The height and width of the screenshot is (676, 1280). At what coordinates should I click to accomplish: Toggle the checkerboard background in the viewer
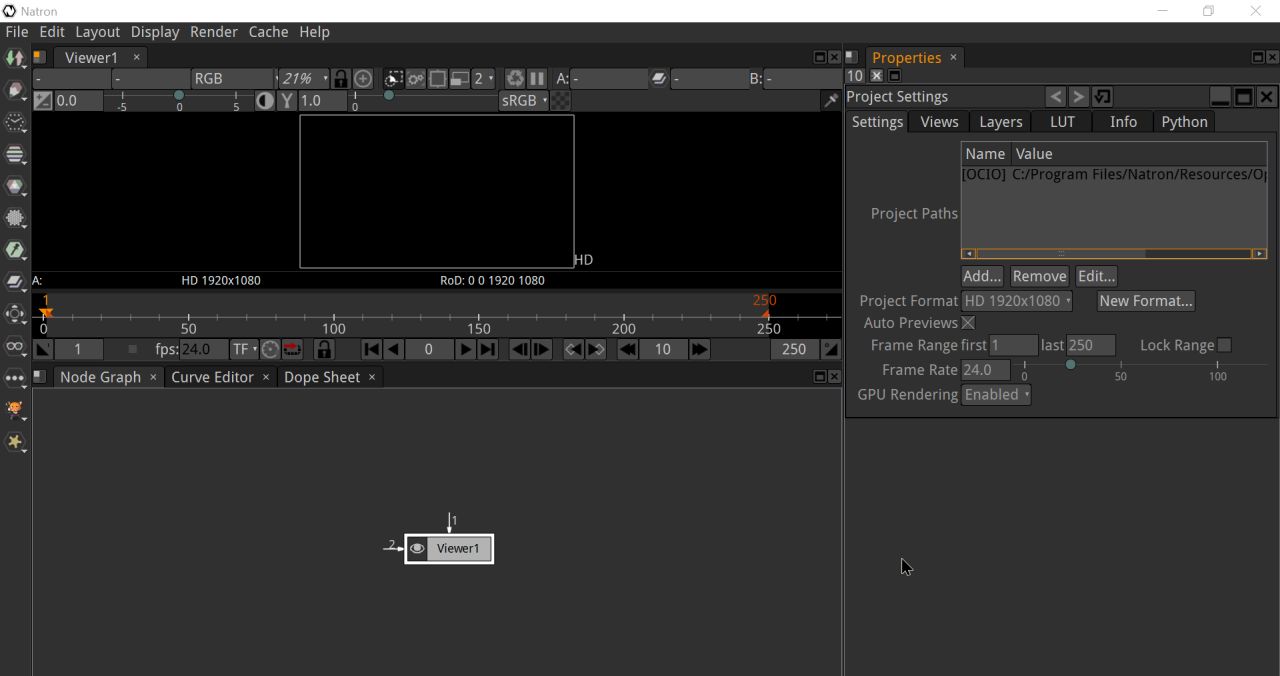click(x=560, y=100)
